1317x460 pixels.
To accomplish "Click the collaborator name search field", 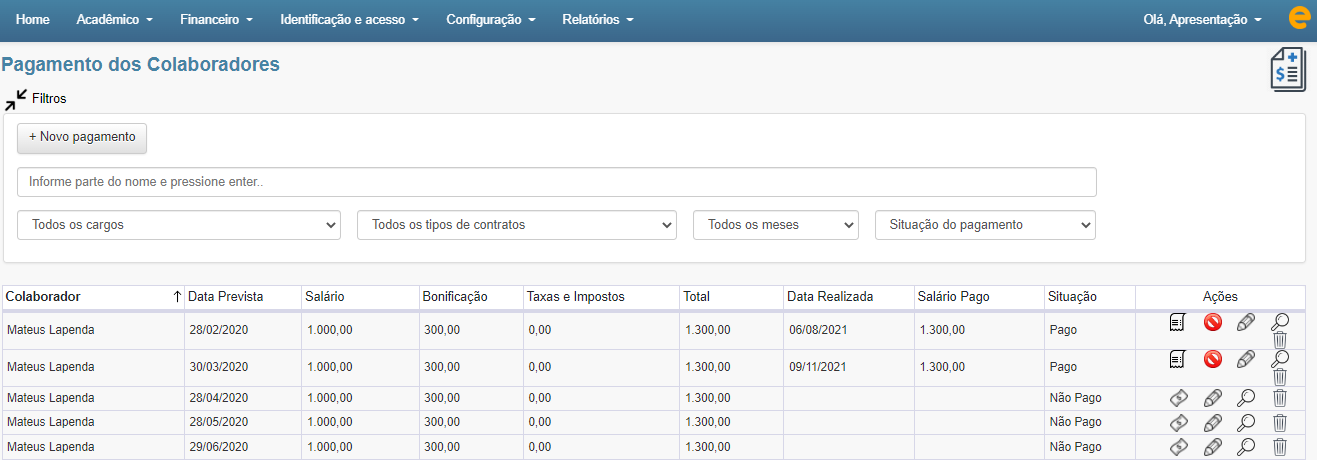I will (x=556, y=182).
